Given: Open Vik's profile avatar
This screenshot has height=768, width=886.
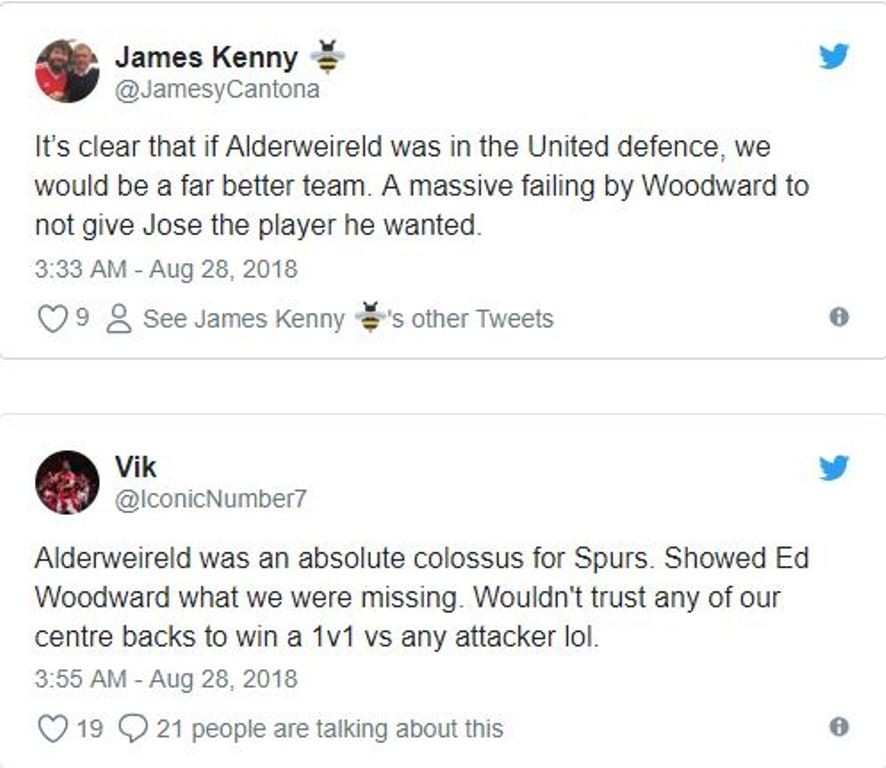Looking at the screenshot, I should (67, 482).
